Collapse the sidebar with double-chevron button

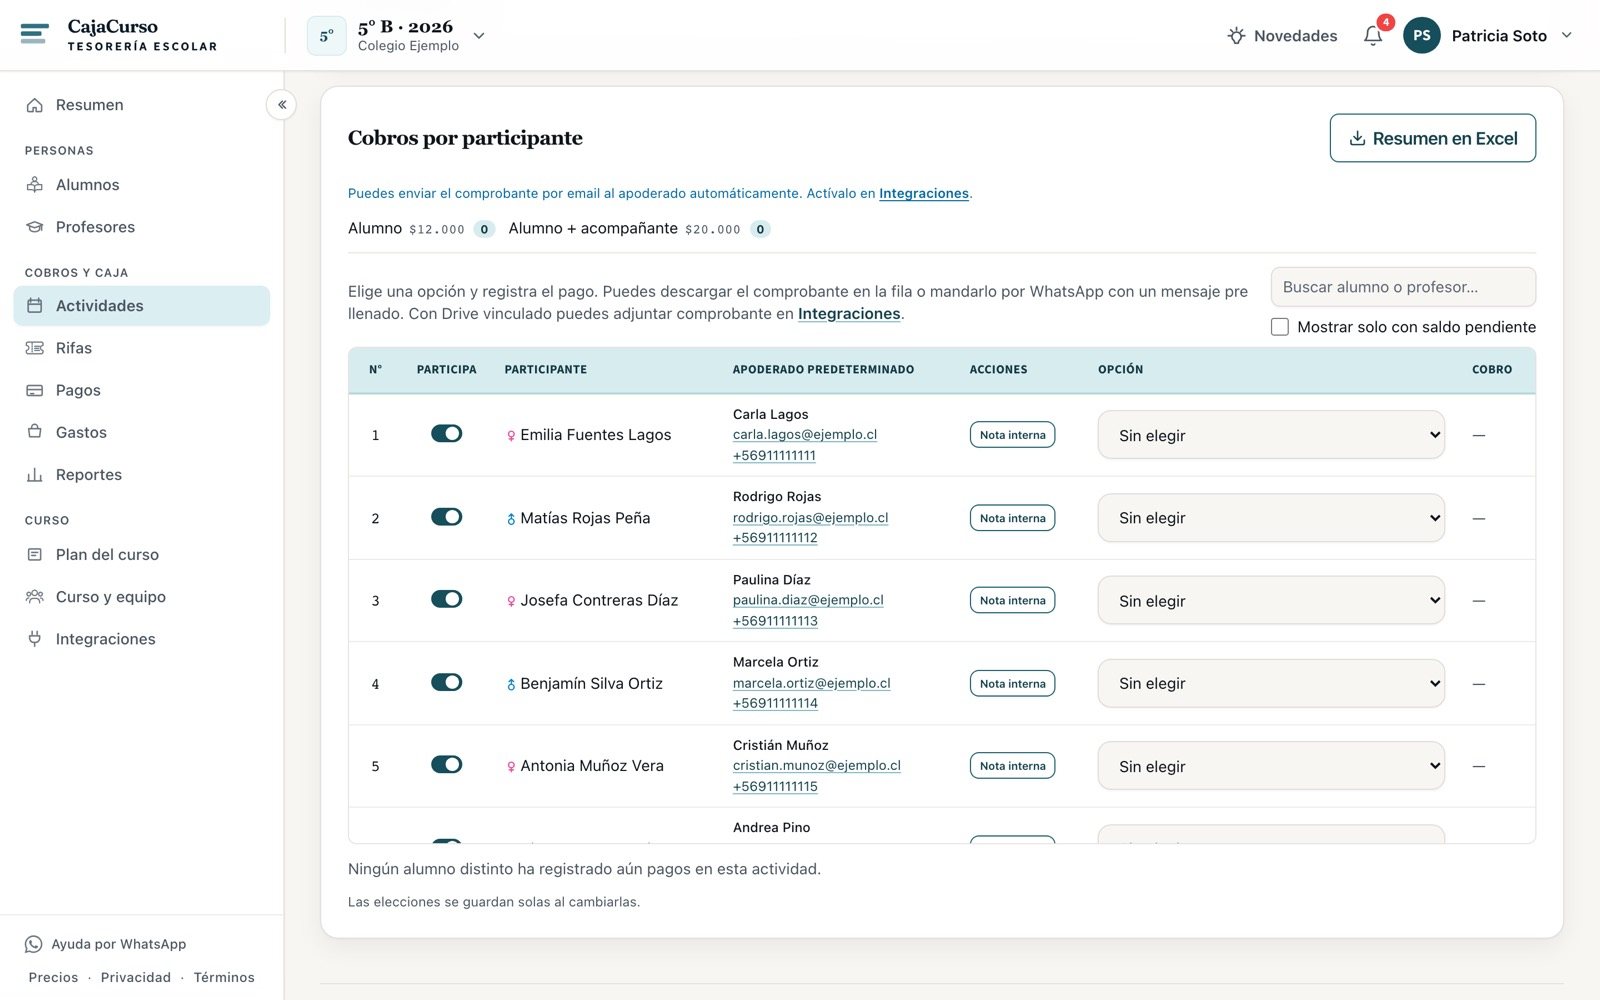point(282,104)
